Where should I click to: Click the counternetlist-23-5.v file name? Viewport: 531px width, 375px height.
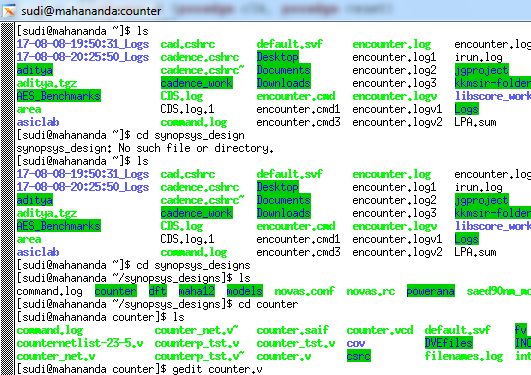(x=80, y=343)
